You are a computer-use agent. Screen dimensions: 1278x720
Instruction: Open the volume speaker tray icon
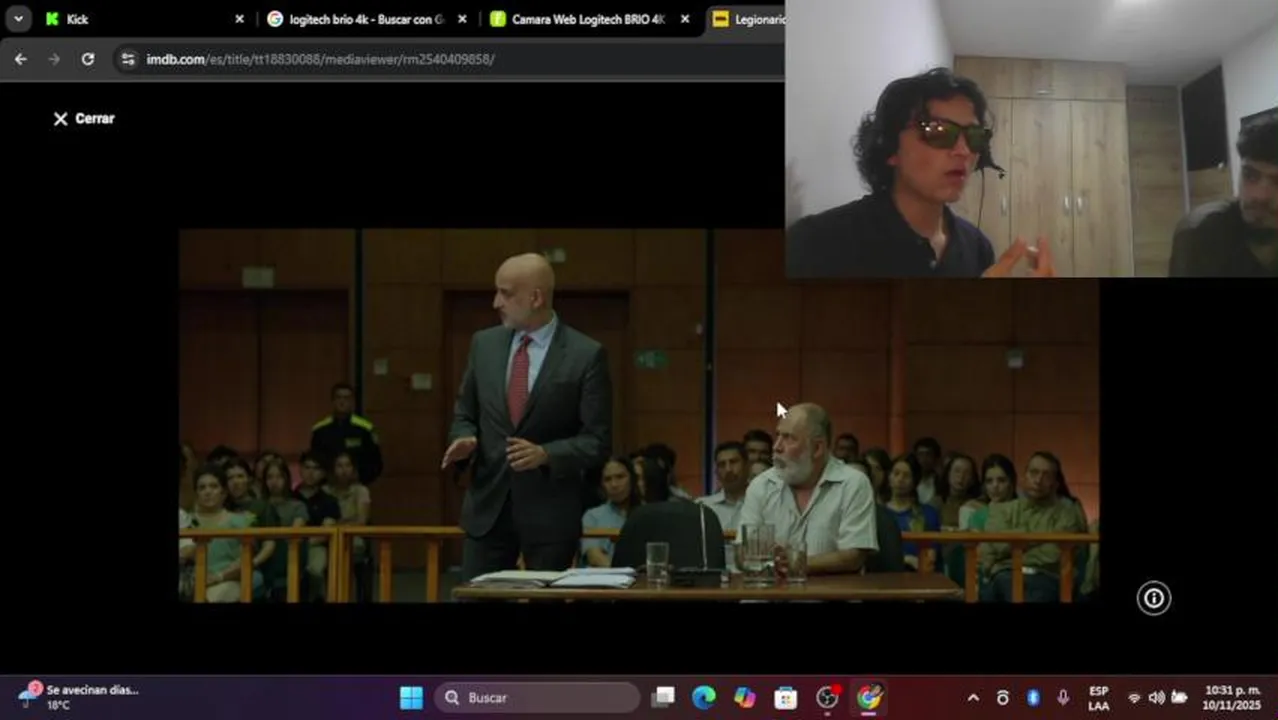1156,698
